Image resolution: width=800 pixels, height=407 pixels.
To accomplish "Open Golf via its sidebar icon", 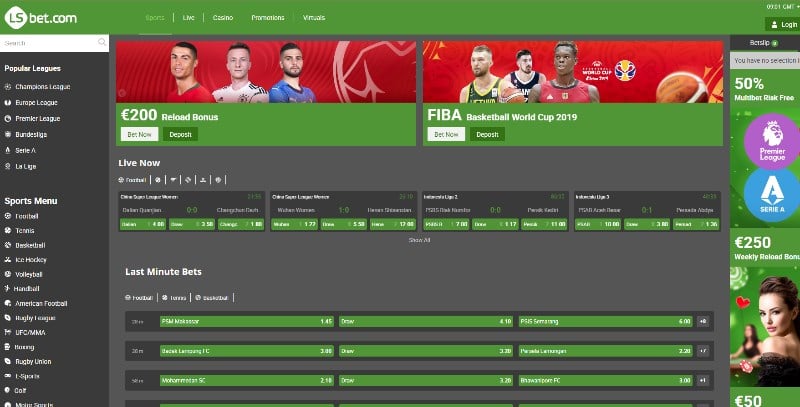I will click(x=8, y=391).
